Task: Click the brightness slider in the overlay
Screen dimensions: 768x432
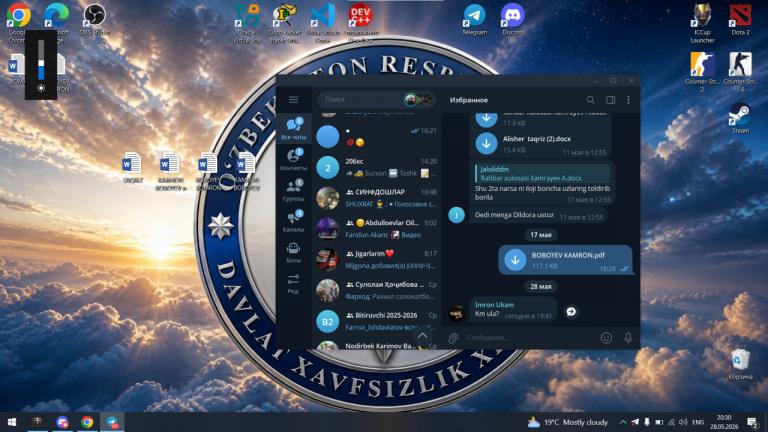Action: coord(41,59)
